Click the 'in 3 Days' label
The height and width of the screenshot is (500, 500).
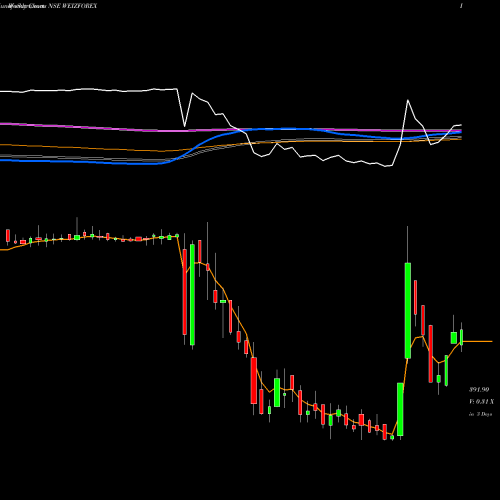click(480, 414)
